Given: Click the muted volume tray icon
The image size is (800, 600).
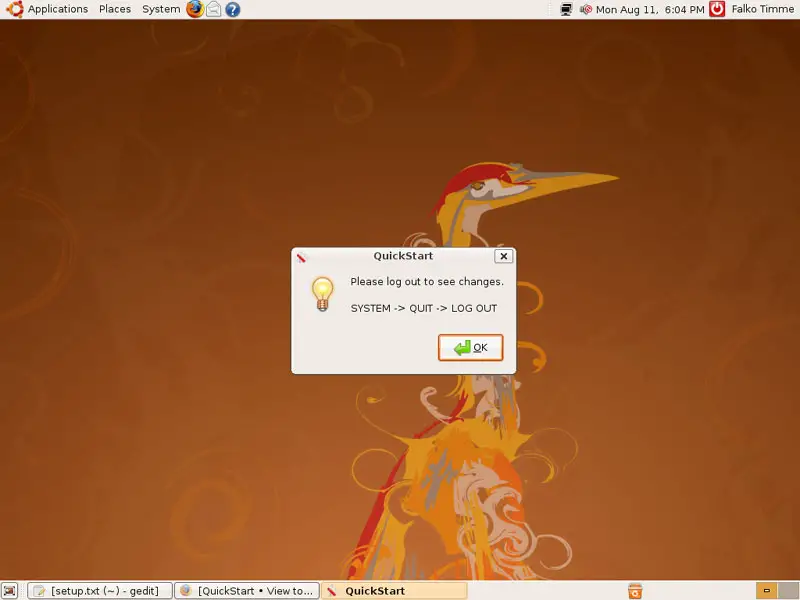Looking at the screenshot, I should (586, 9).
